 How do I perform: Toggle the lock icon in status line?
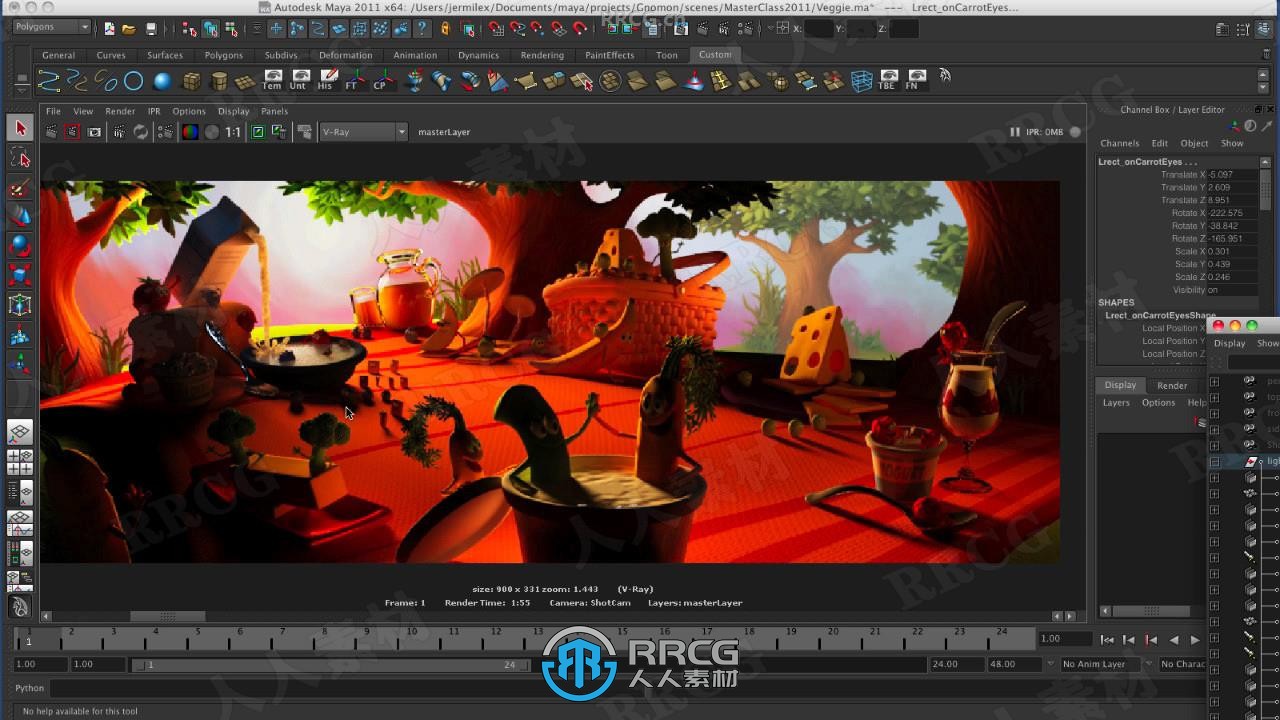[x=445, y=29]
